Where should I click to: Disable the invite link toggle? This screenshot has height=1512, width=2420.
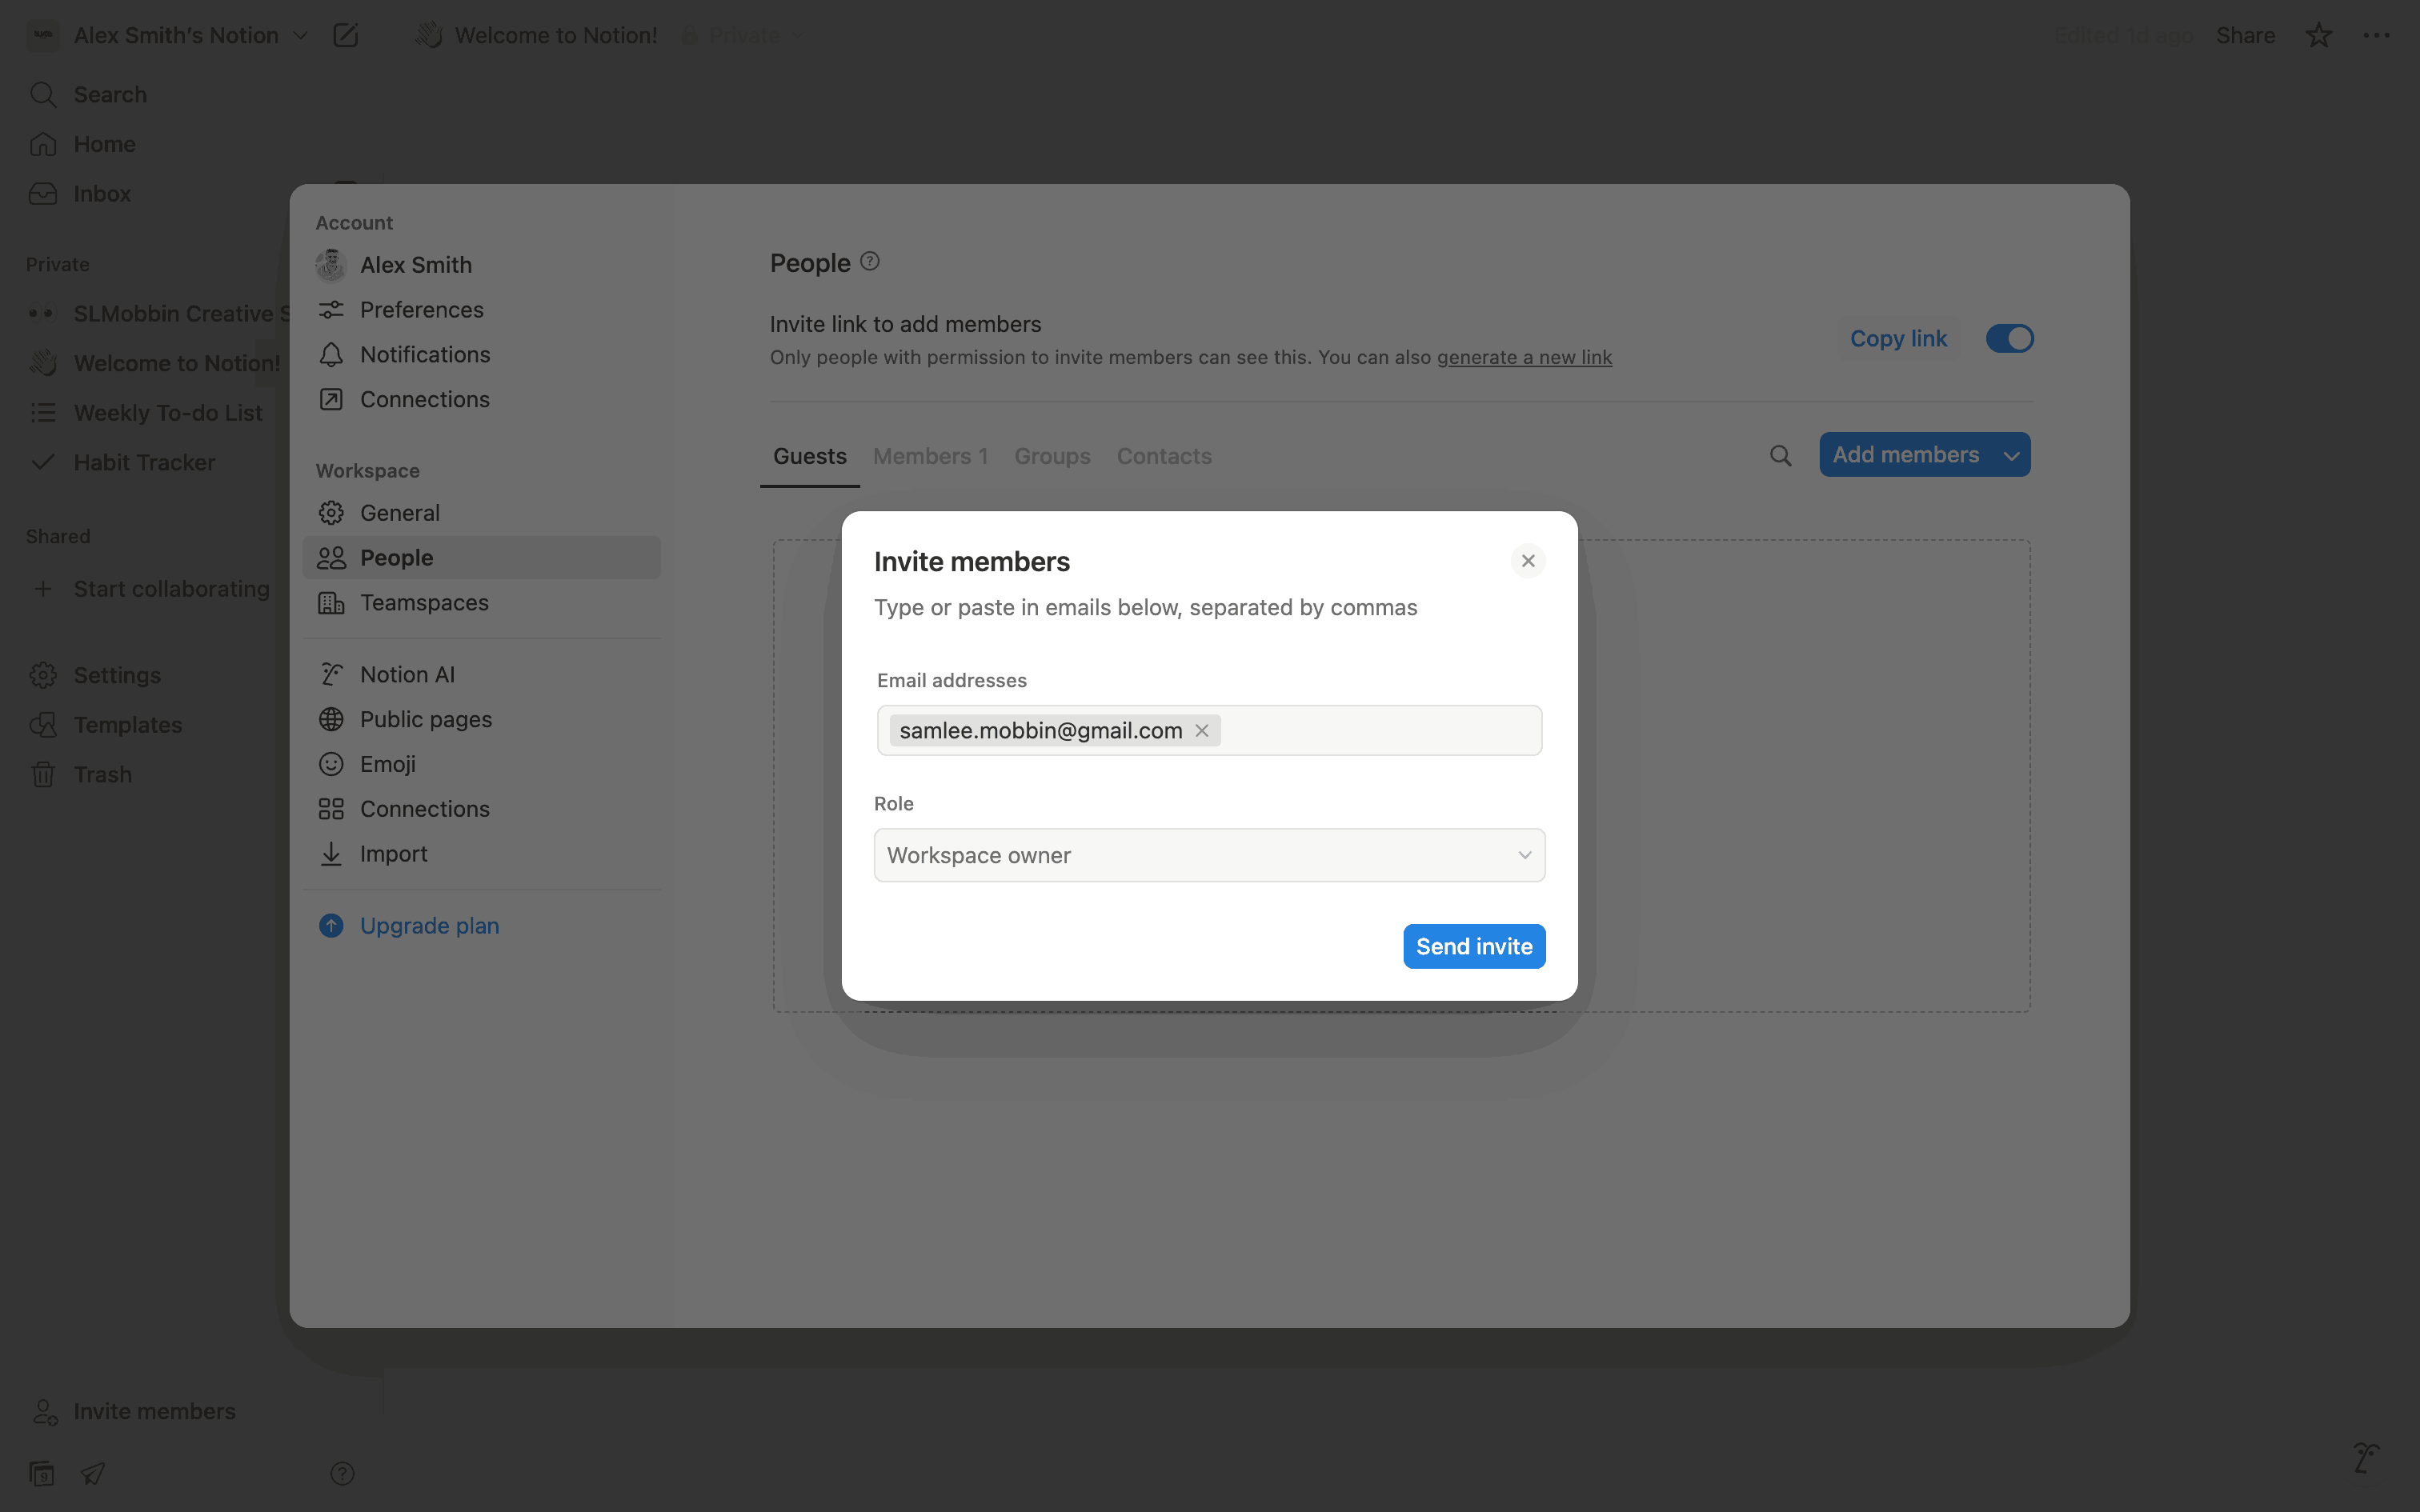pyautogui.click(x=2009, y=339)
